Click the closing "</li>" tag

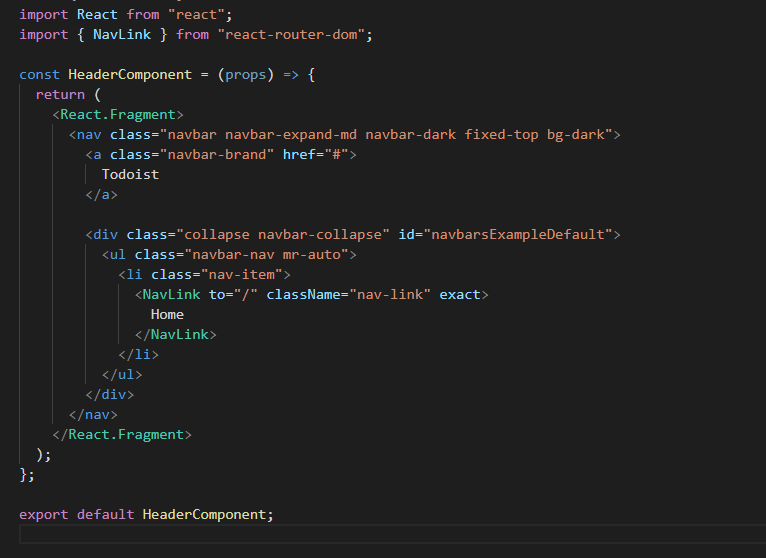coord(138,355)
